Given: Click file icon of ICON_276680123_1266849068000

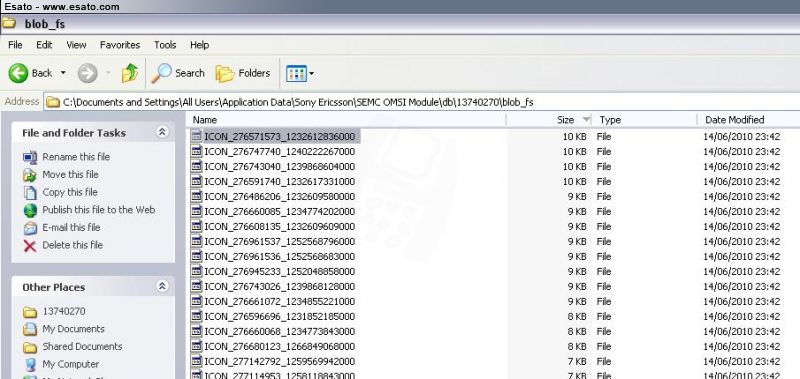Looking at the screenshot, I should (x=196, y=346).
